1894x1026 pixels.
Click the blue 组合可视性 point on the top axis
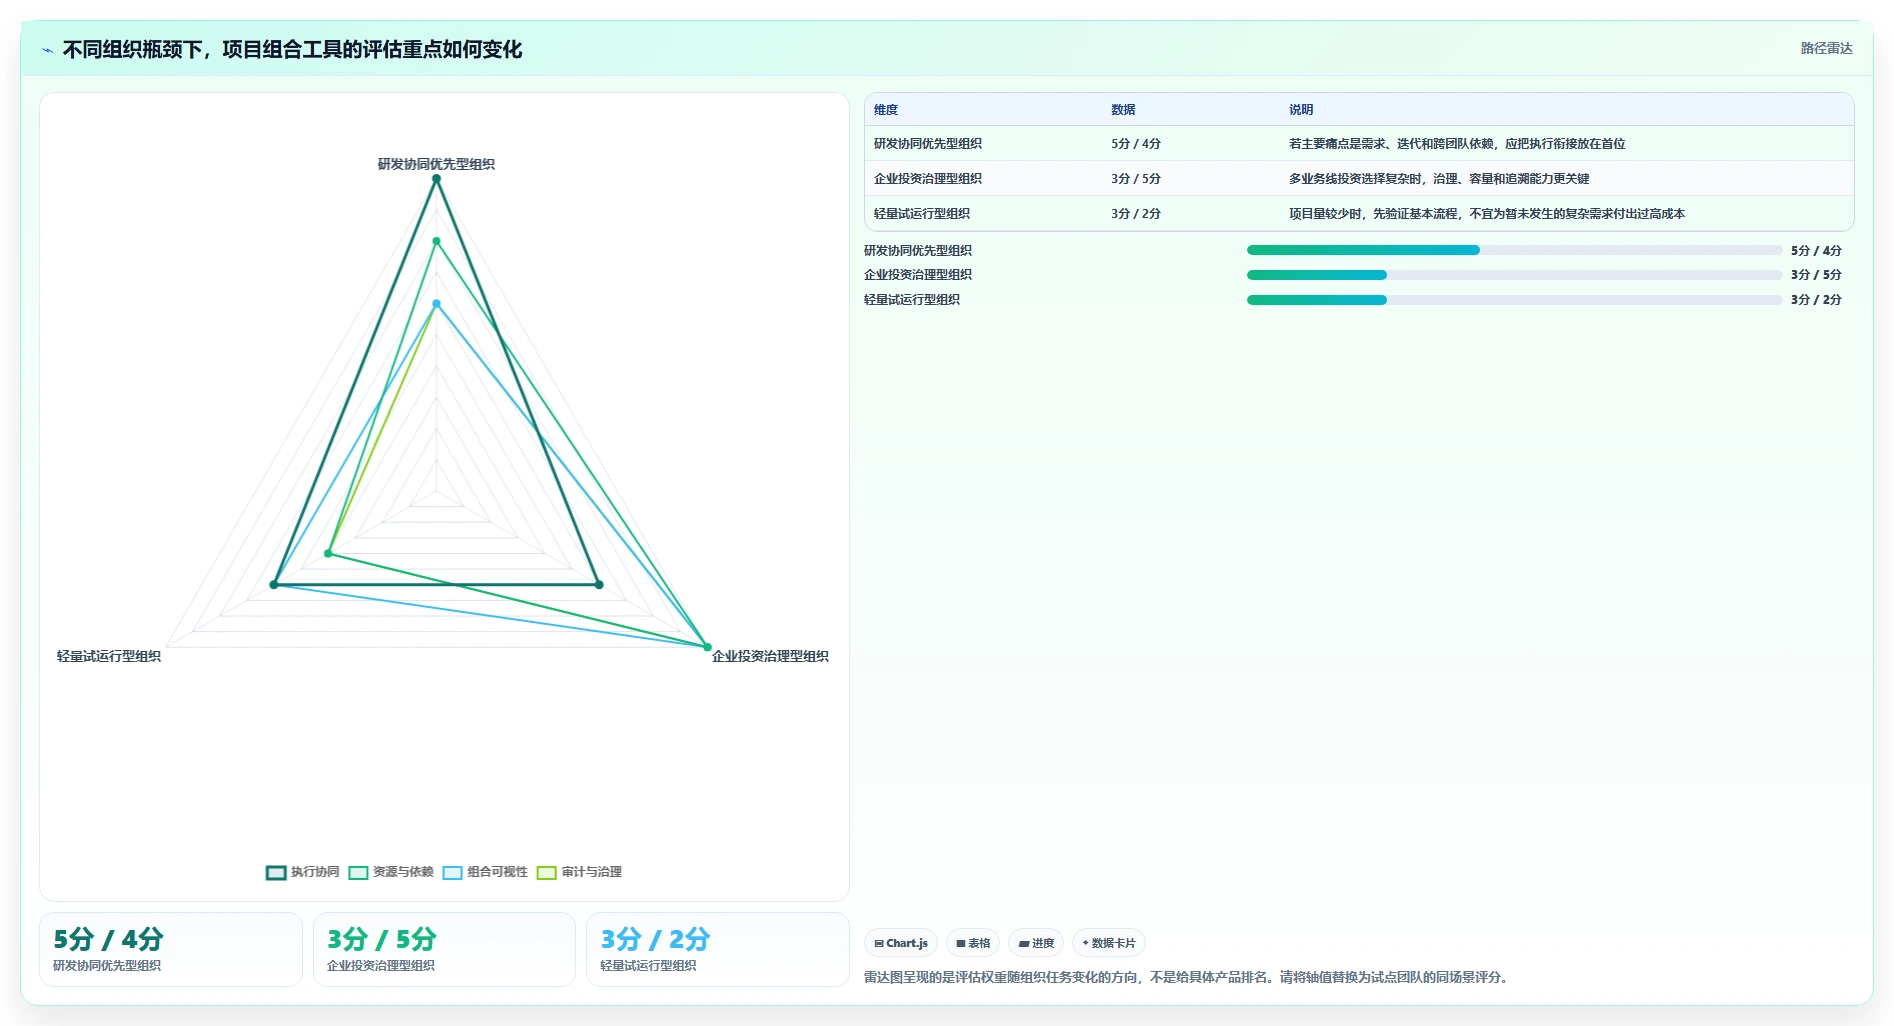pos(436,304)
